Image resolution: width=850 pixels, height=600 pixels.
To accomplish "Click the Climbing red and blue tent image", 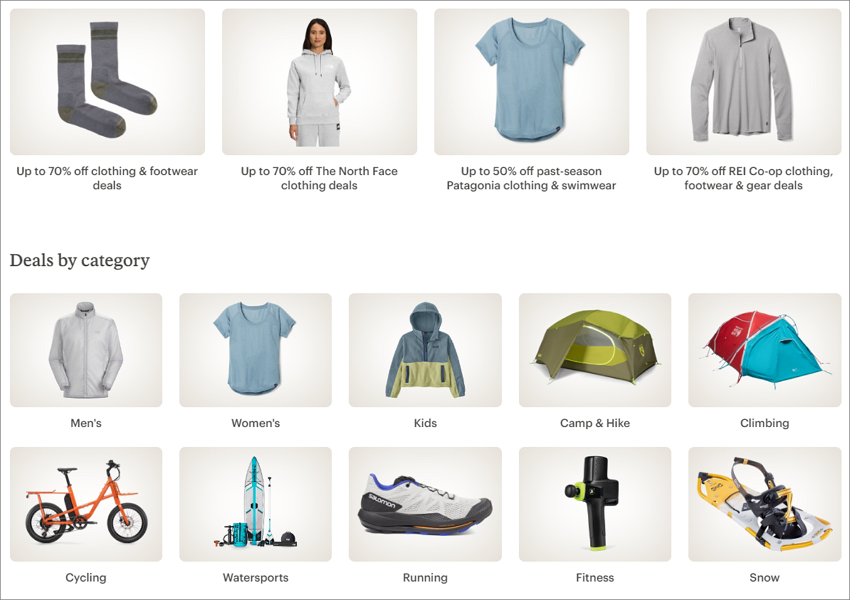I will click(x=764, y=350).
